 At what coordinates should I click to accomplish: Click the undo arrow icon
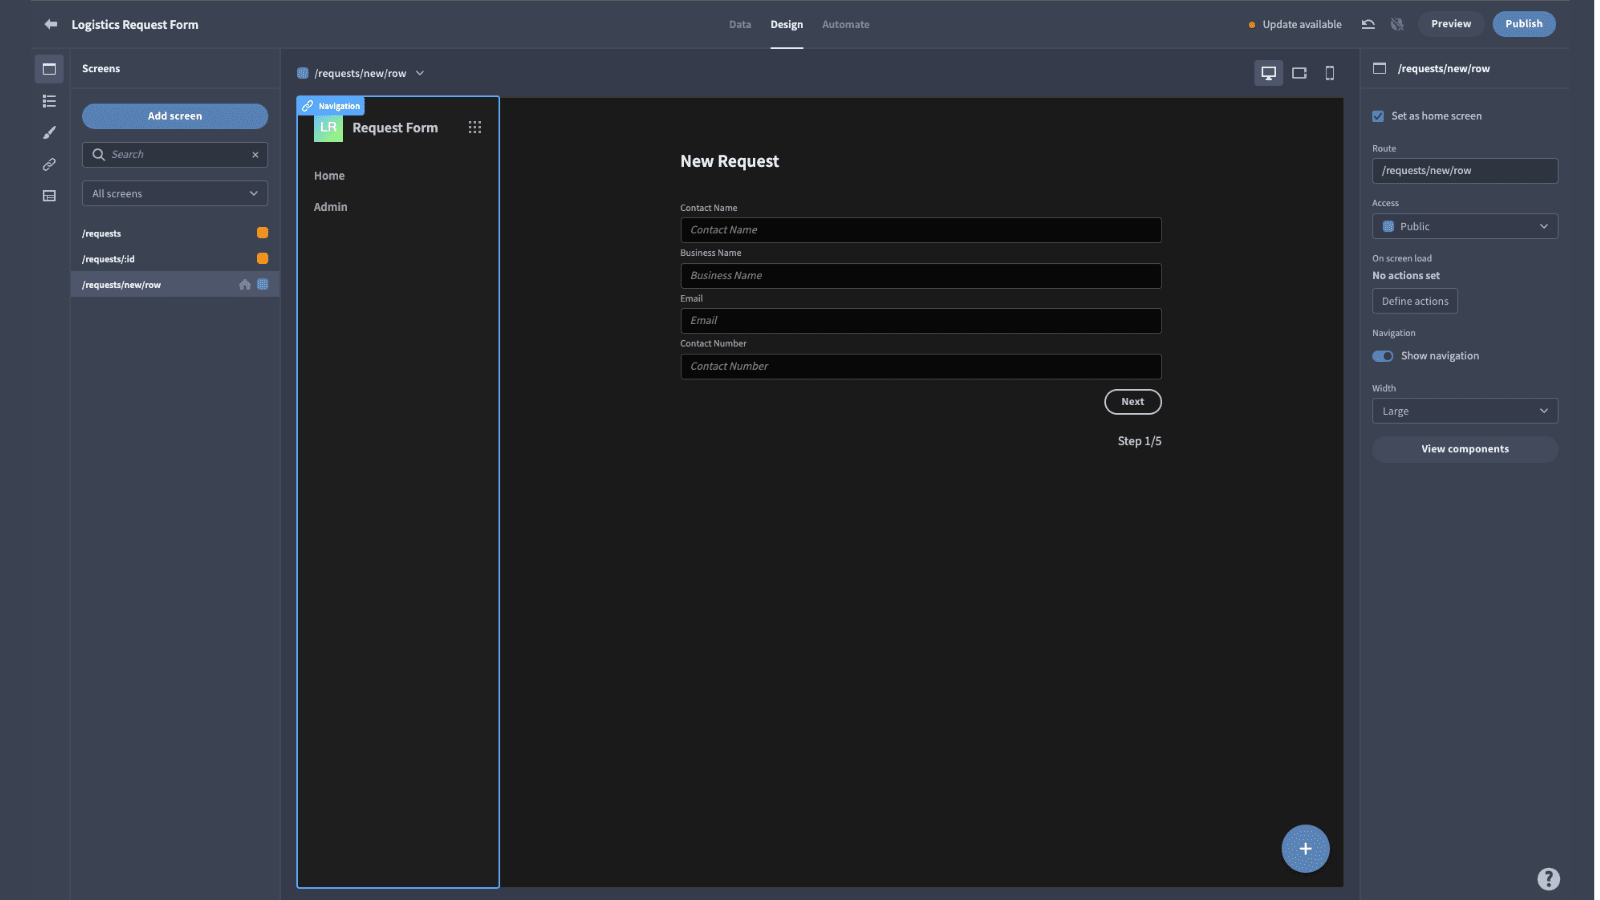(1368, 24)
